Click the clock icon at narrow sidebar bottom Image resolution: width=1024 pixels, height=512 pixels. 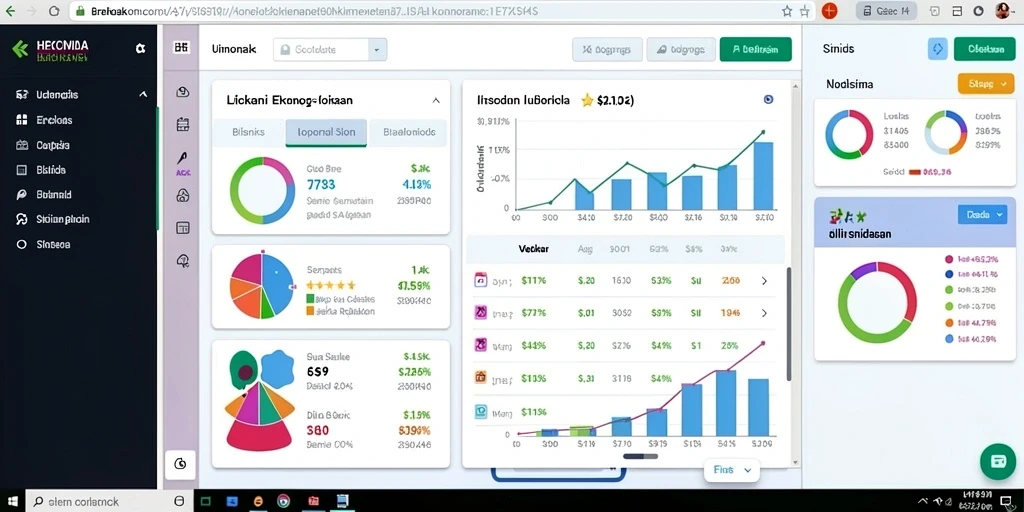(181, 464)
